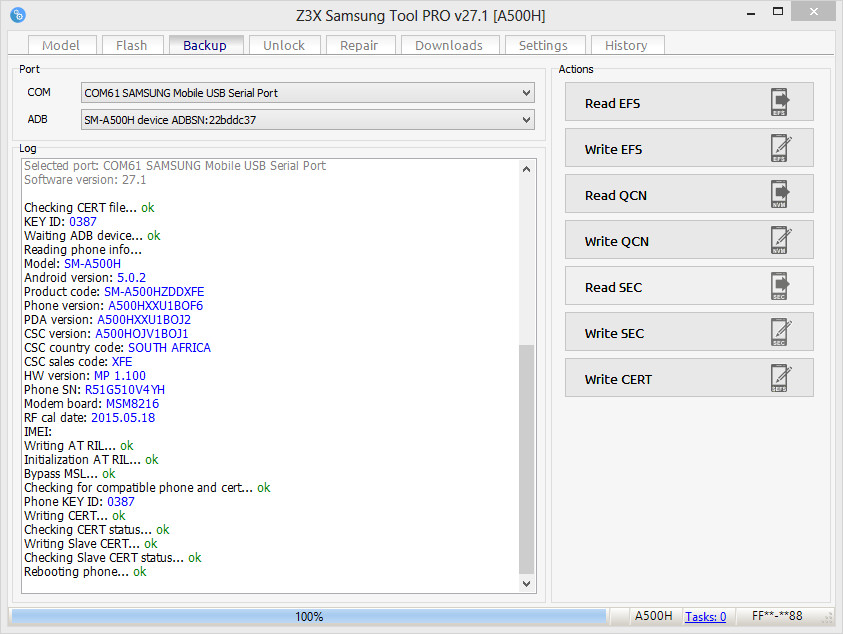
Task: Switch to the Unlock tab
Action: (x=284, y=44)
